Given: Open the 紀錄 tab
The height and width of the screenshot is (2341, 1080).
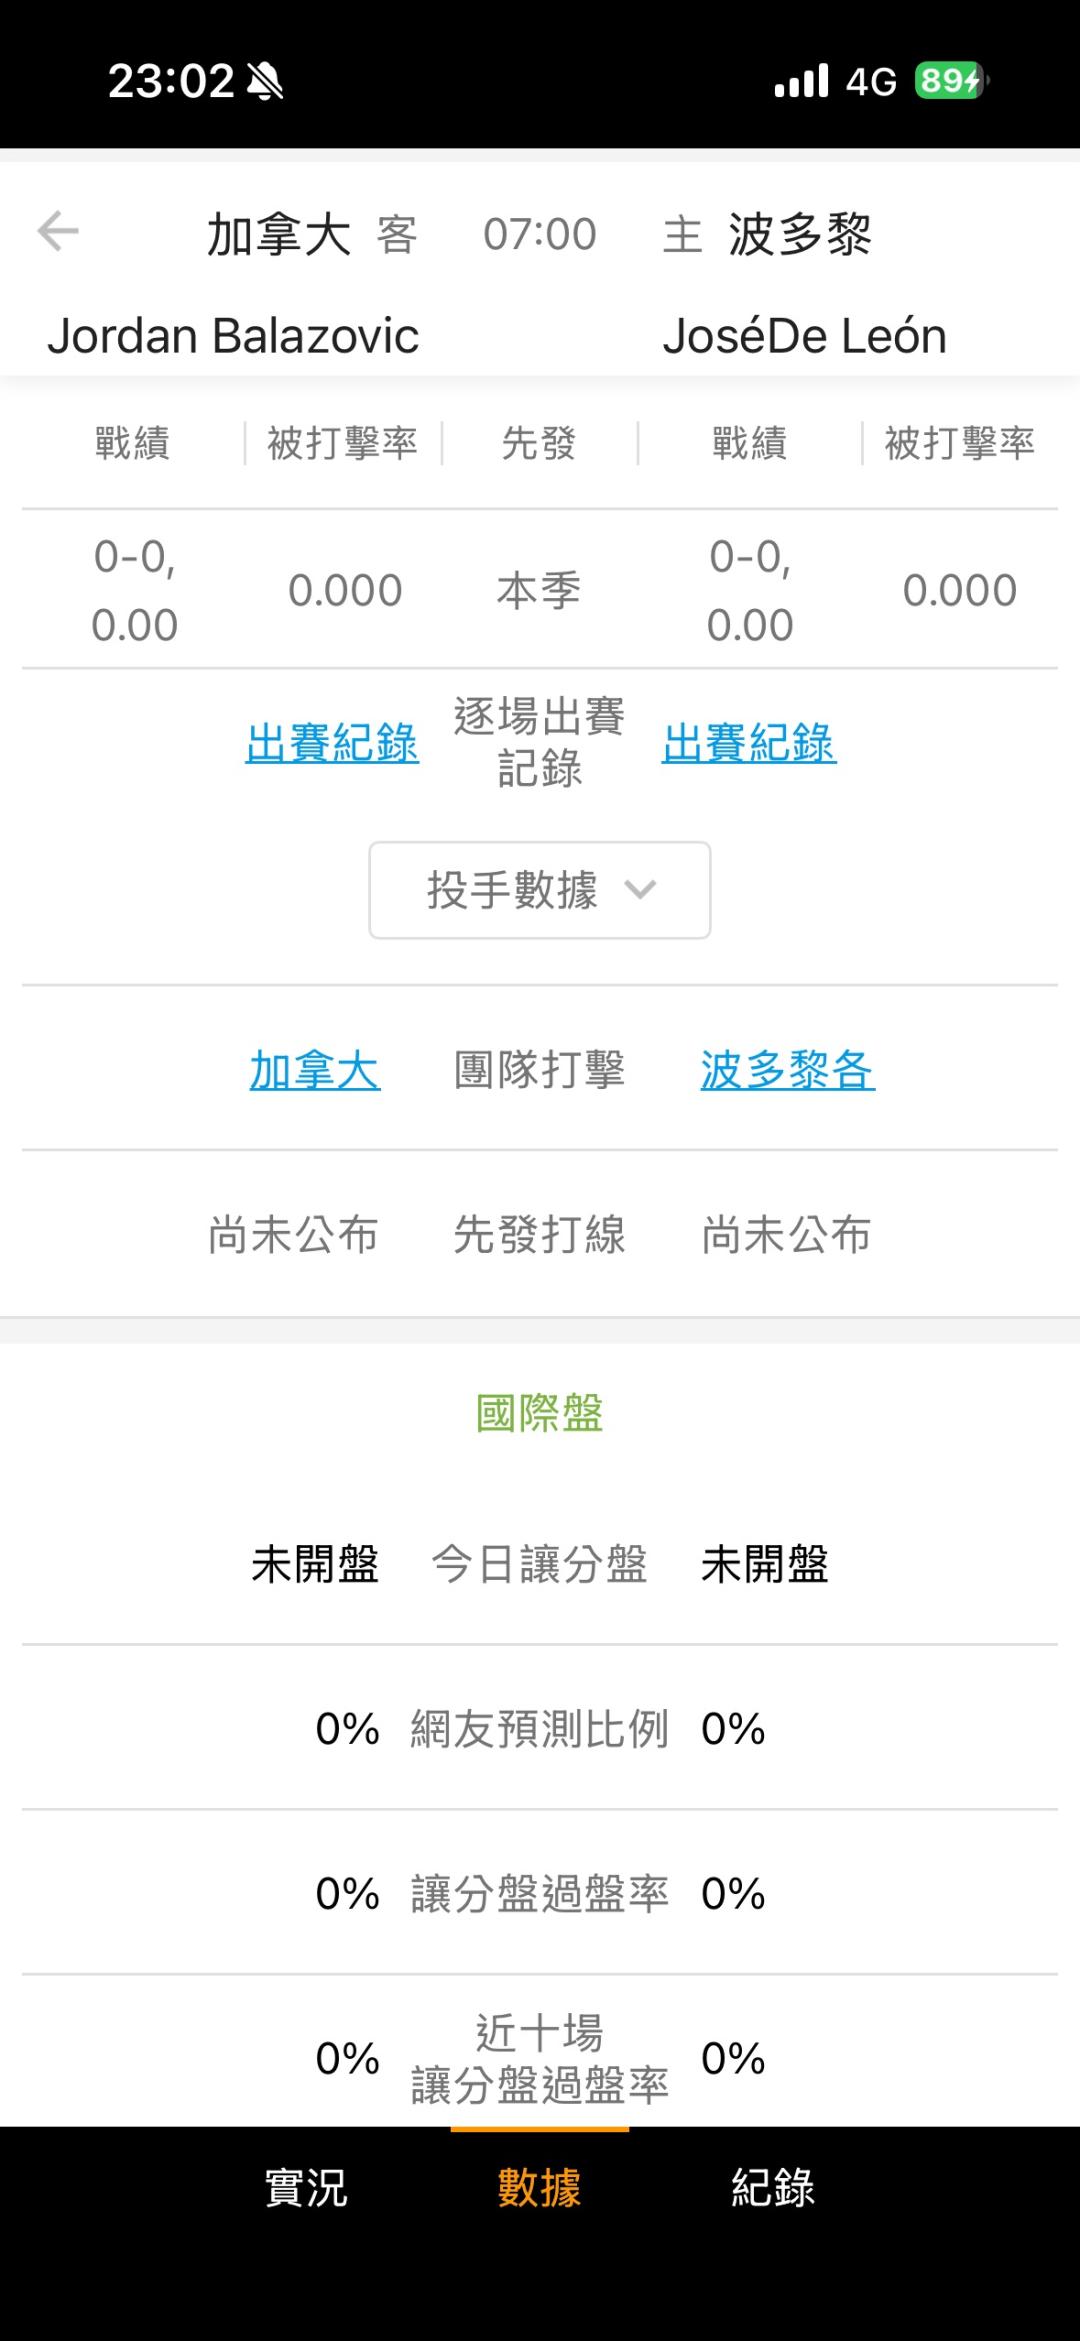Looking at the screenshot, I should click(x=773, y=2187).
